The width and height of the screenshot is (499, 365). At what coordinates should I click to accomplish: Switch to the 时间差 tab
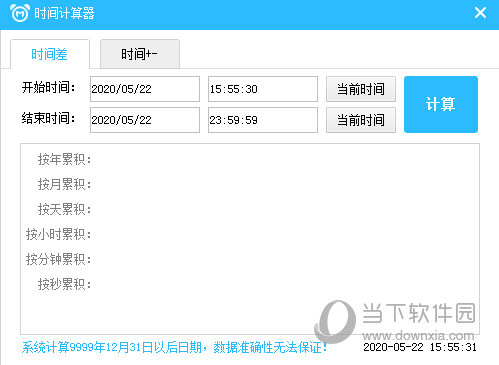coord(50,54)
